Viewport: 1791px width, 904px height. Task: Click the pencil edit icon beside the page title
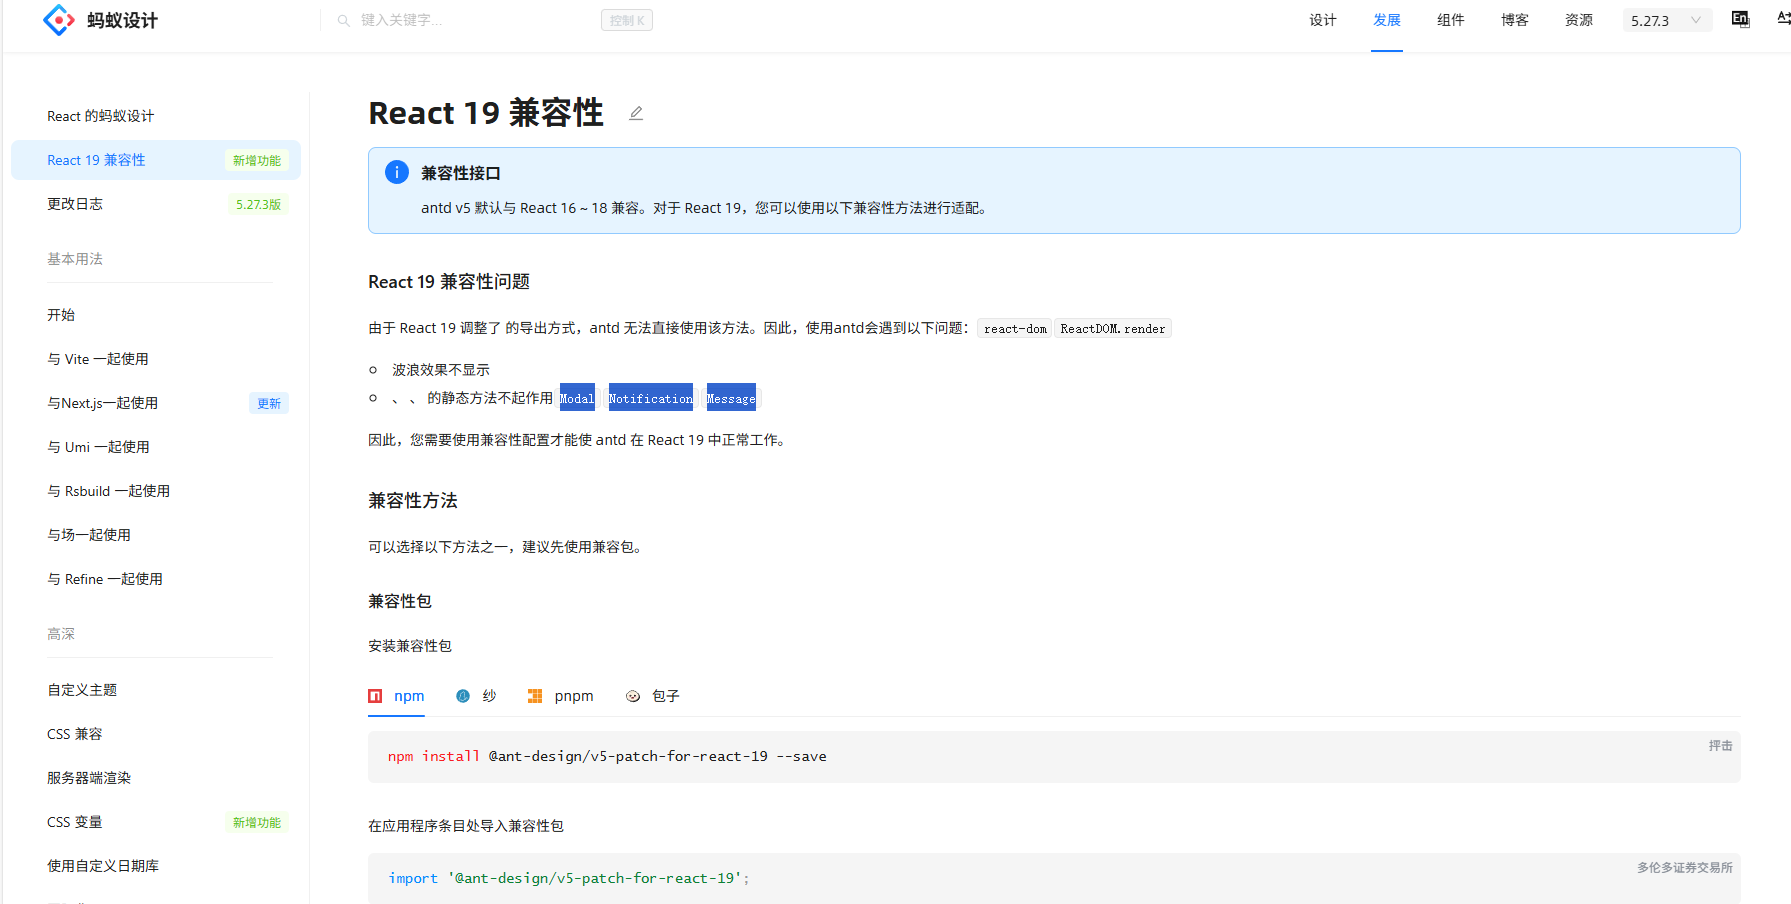click(x=636, y=113)
